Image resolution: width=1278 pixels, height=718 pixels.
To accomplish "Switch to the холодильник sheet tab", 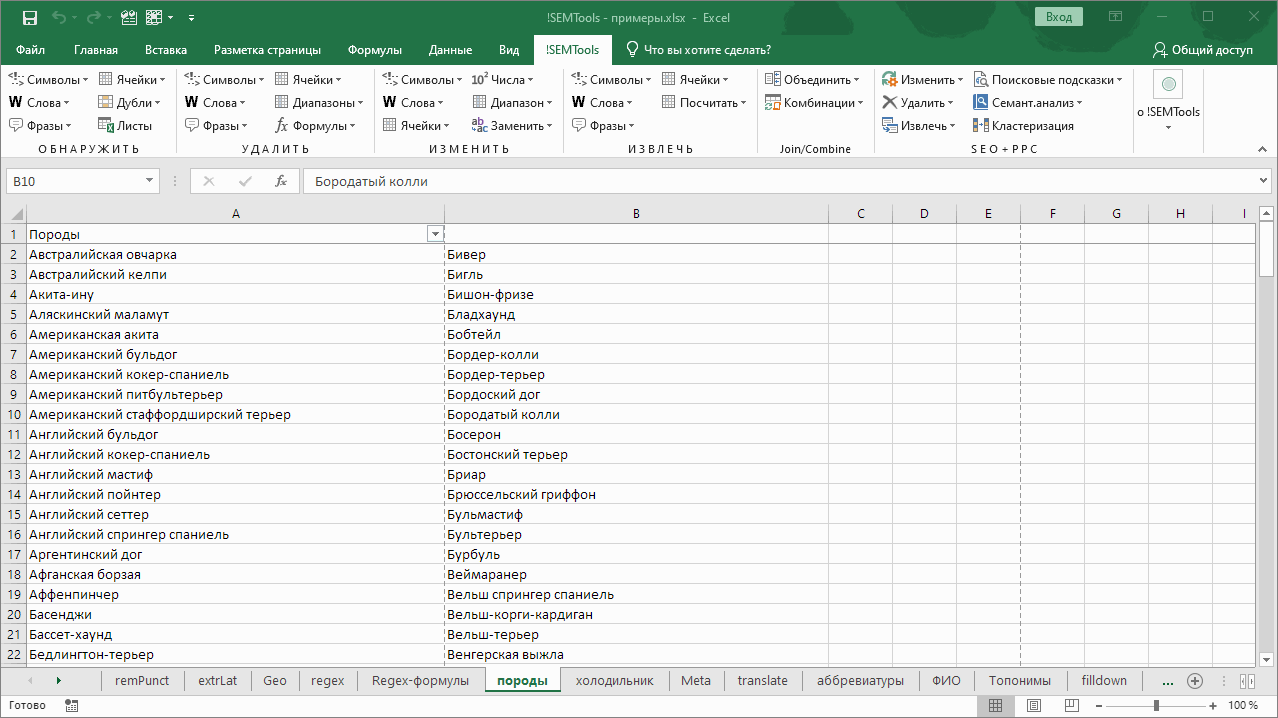I will [614, 681].
